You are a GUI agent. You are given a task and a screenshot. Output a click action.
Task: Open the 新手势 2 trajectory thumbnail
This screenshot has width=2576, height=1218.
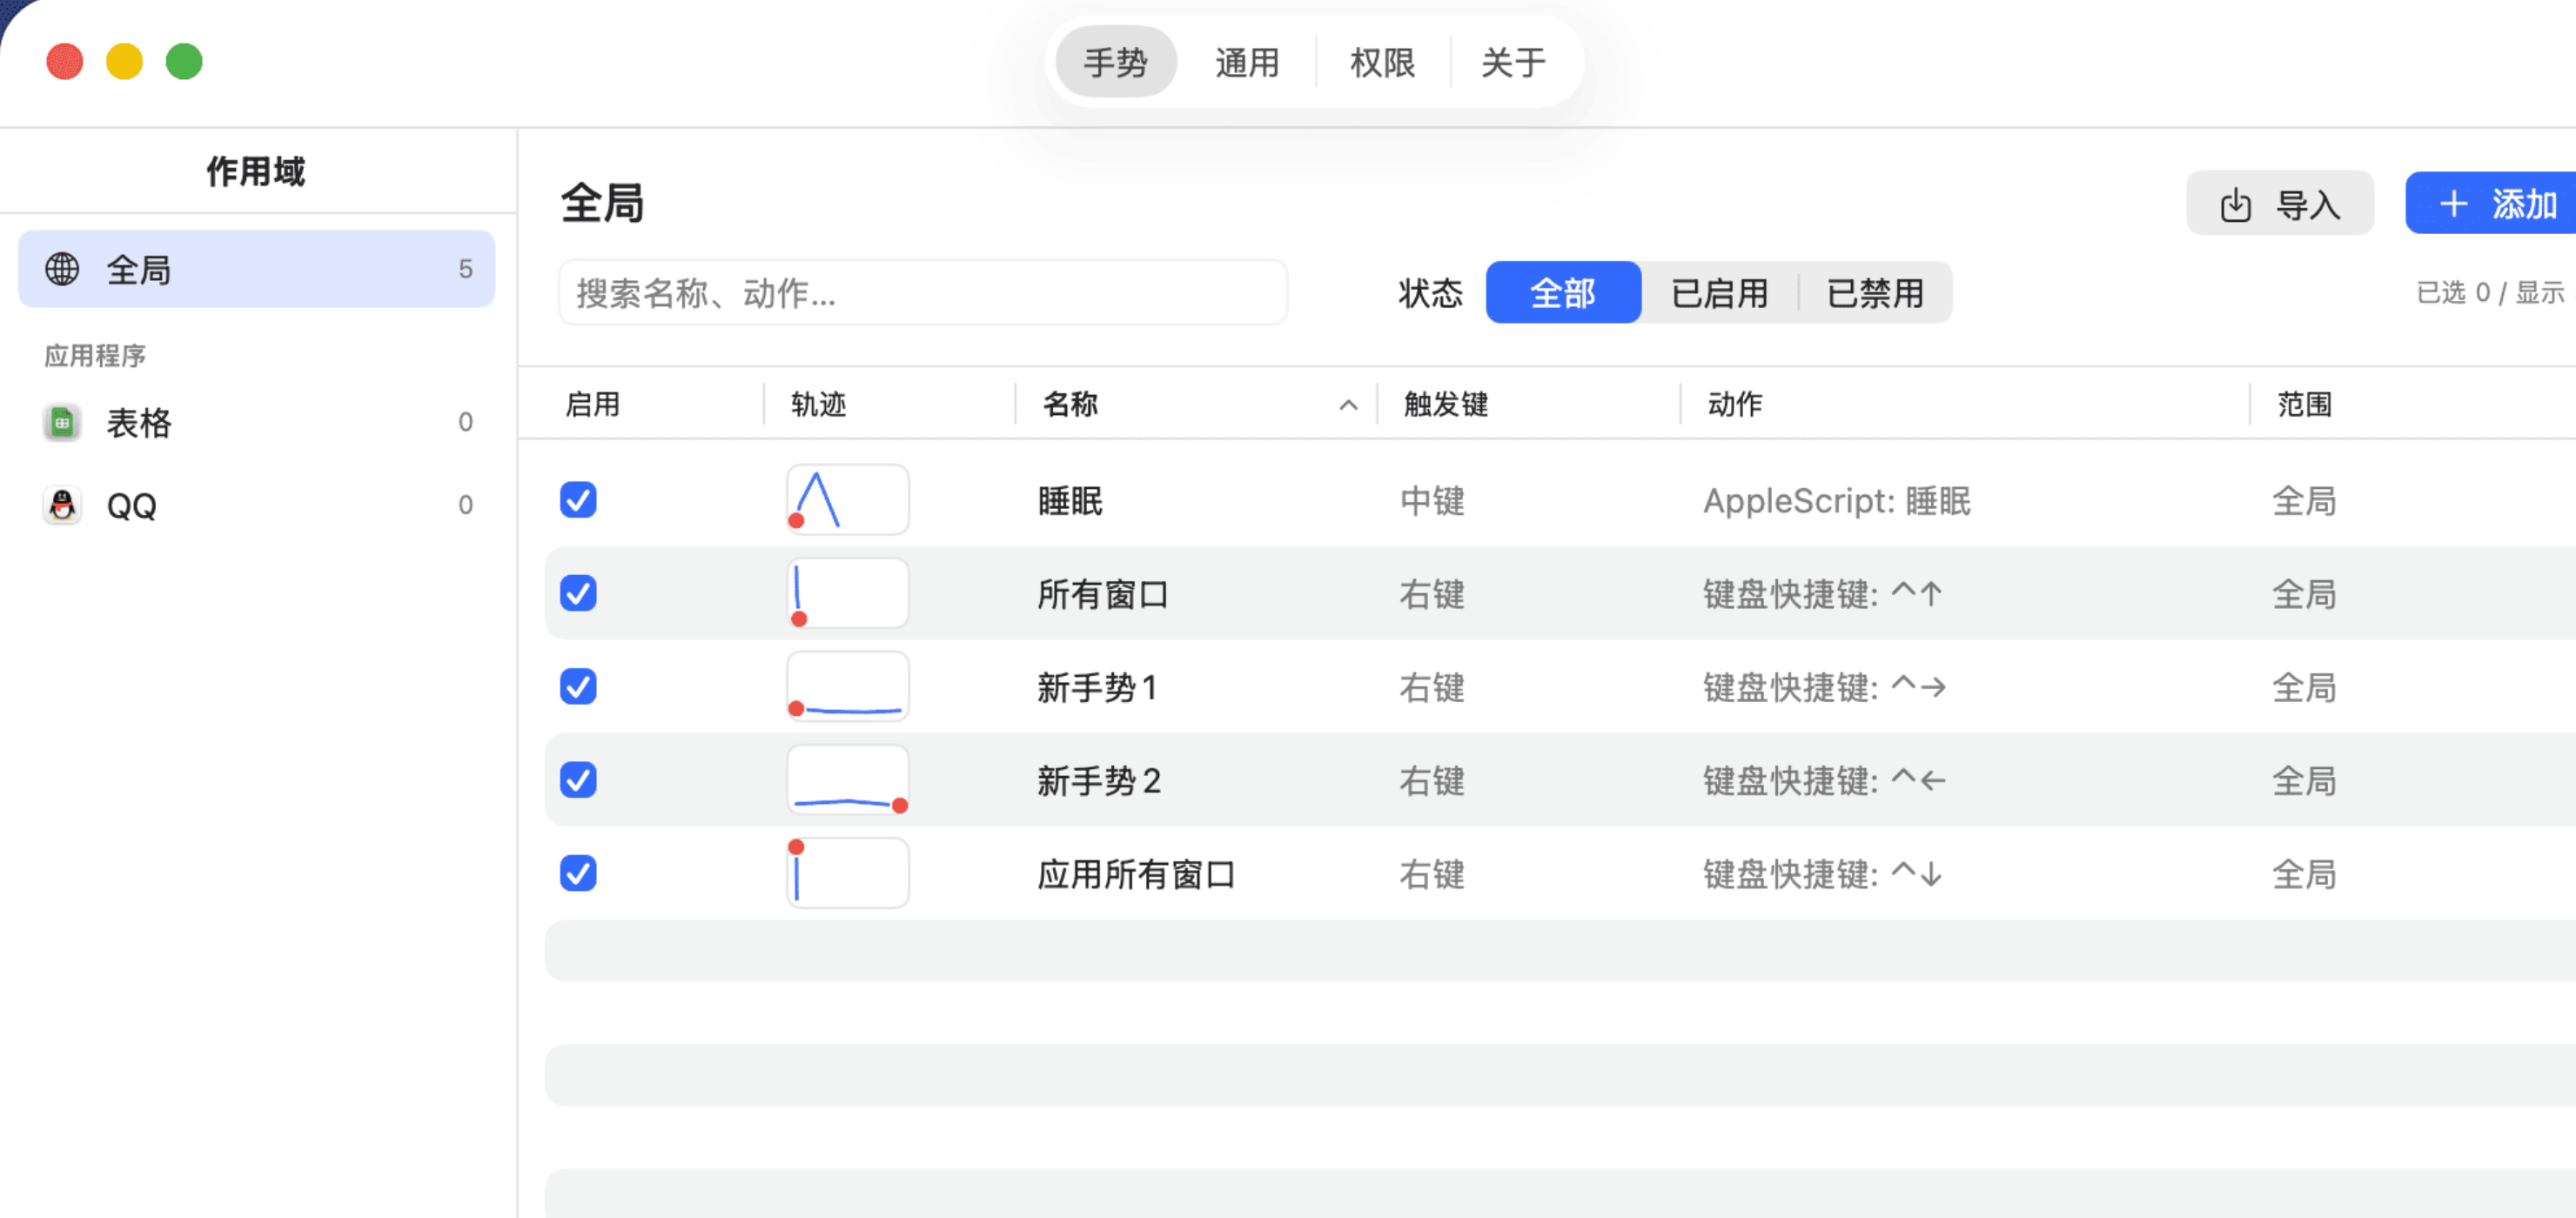848,780
